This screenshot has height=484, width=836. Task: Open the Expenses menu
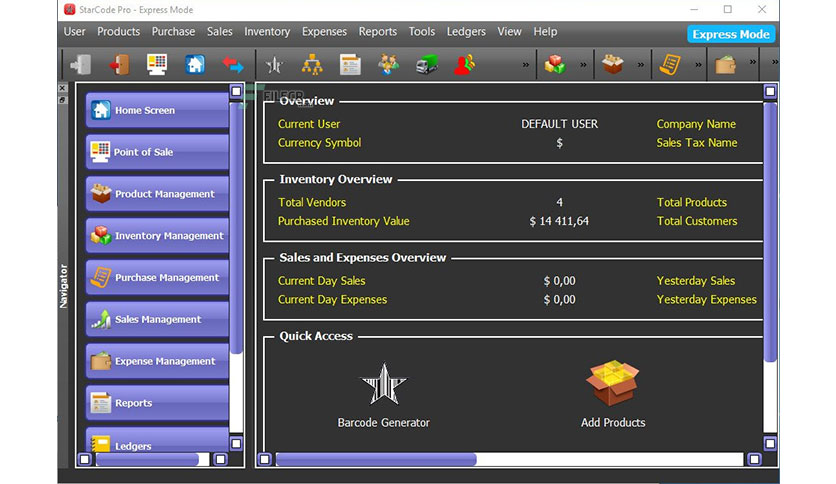point(324,31)
